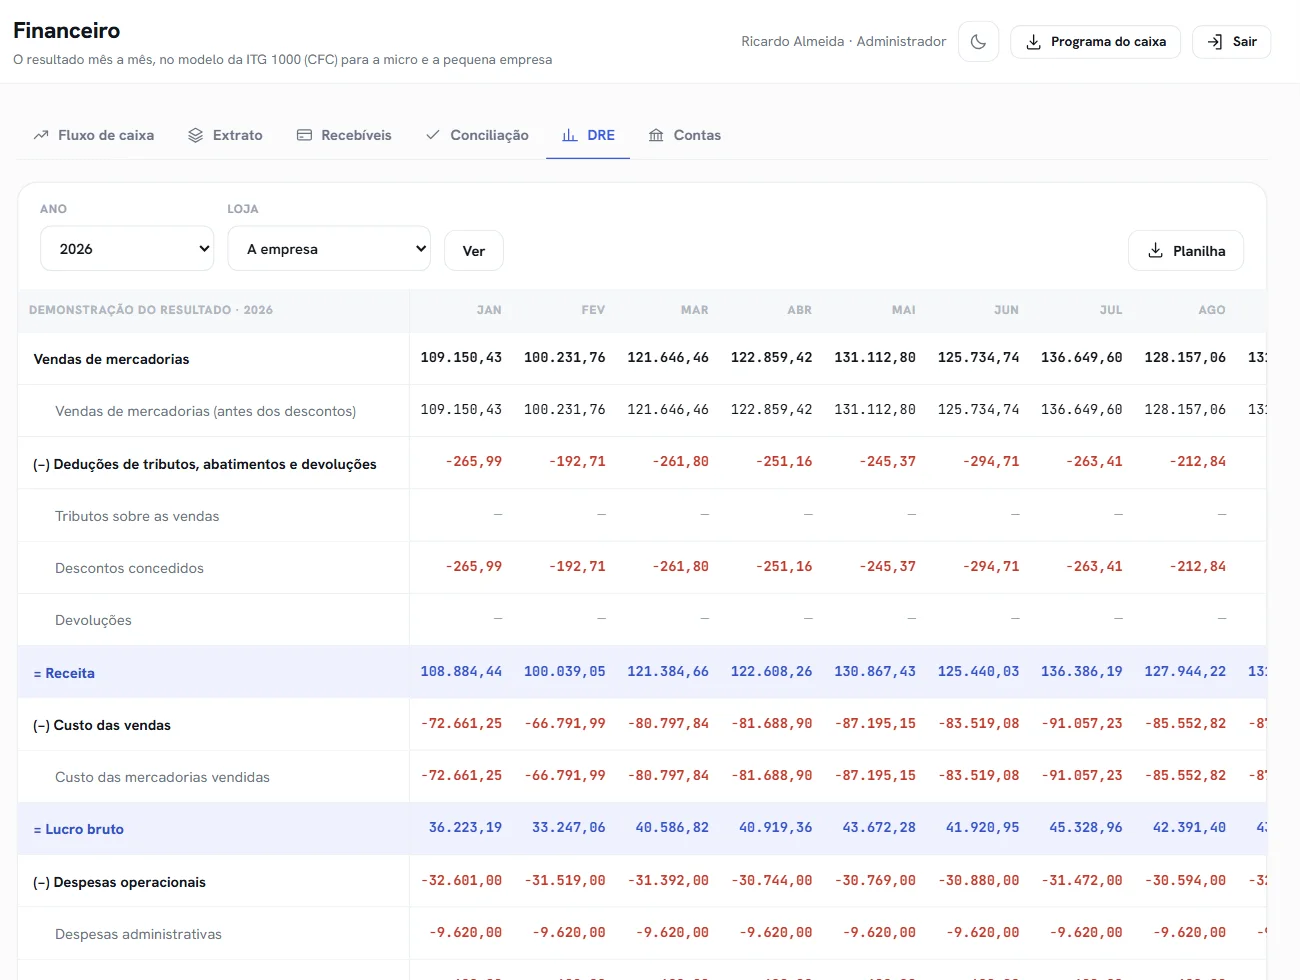The width and height of the screenshot is (1300, 980).
Task: Open the Ano dropdown showing 2026
Action: 127,249
